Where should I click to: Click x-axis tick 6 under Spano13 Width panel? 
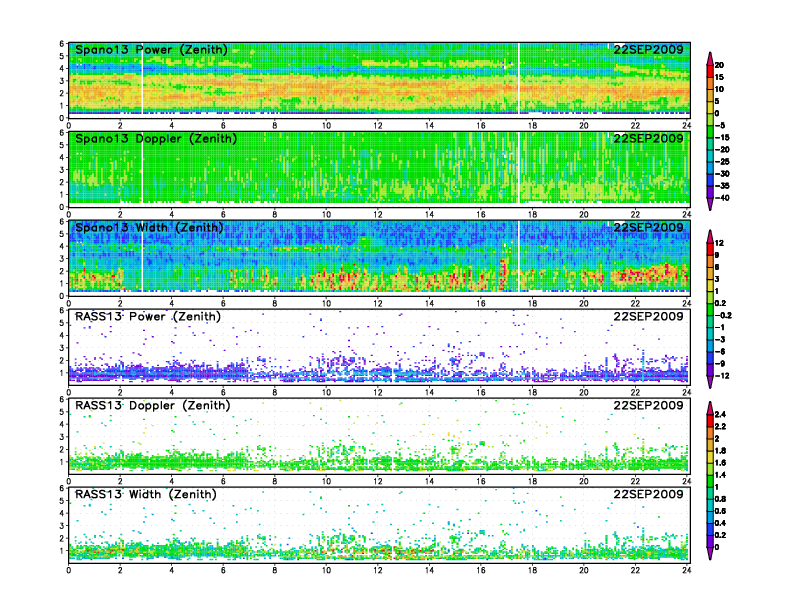(x=223, y=303)
